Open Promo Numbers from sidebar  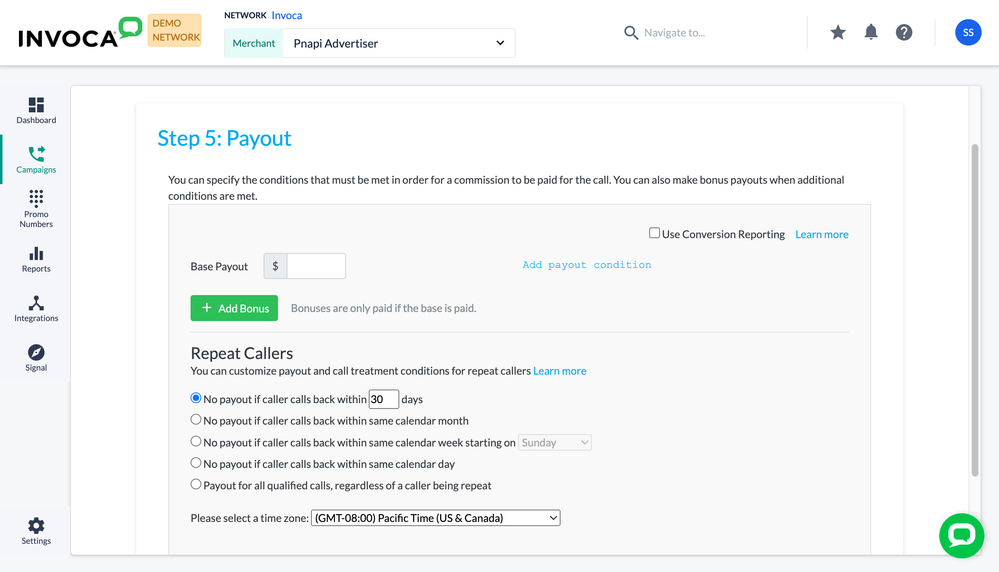pyautogui.click(x=36, y=208)
